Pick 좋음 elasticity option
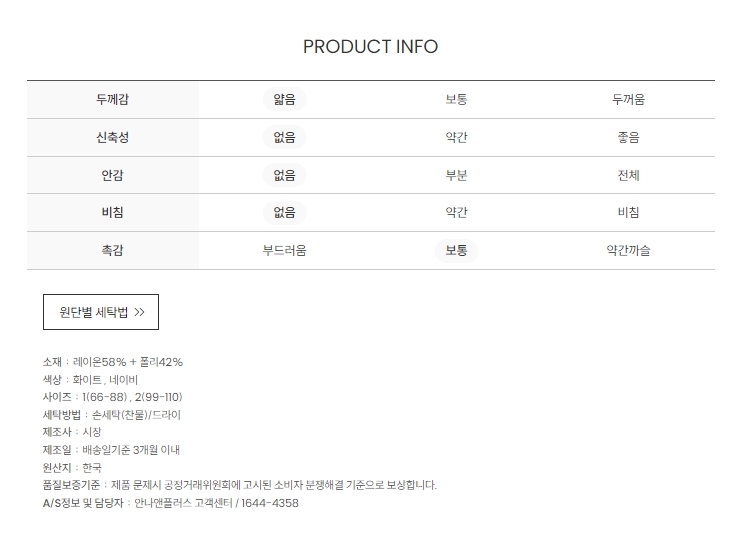The width and height of the screenshot is (744, 536). 628,138
